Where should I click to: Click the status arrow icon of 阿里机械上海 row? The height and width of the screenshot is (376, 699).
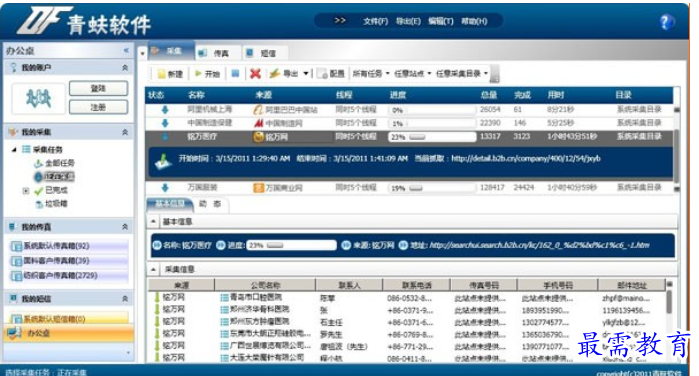click(165, 110)
